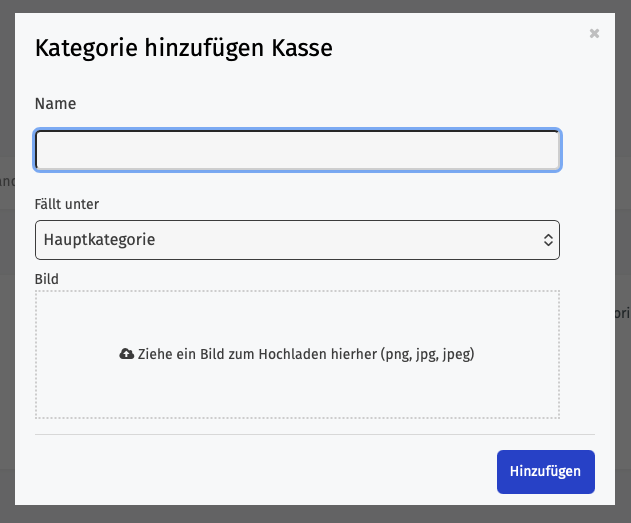Click the dialog title Kategorie hinzufügen Kasse
Screen dimensions: 631x523
(184, 48)
